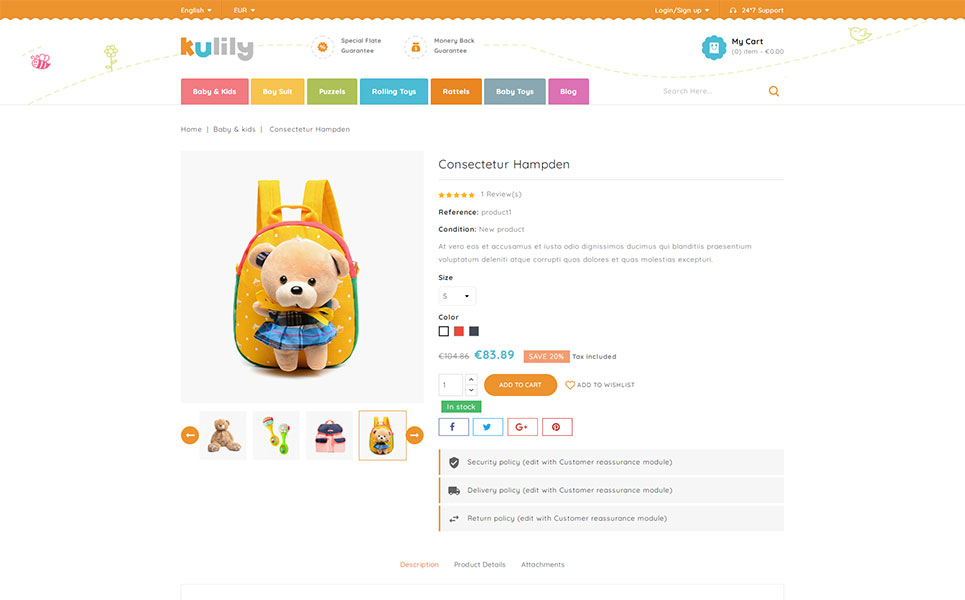Open the Rolling Toys menu
Screen dimensions: 965x600
tap(394, 91)
